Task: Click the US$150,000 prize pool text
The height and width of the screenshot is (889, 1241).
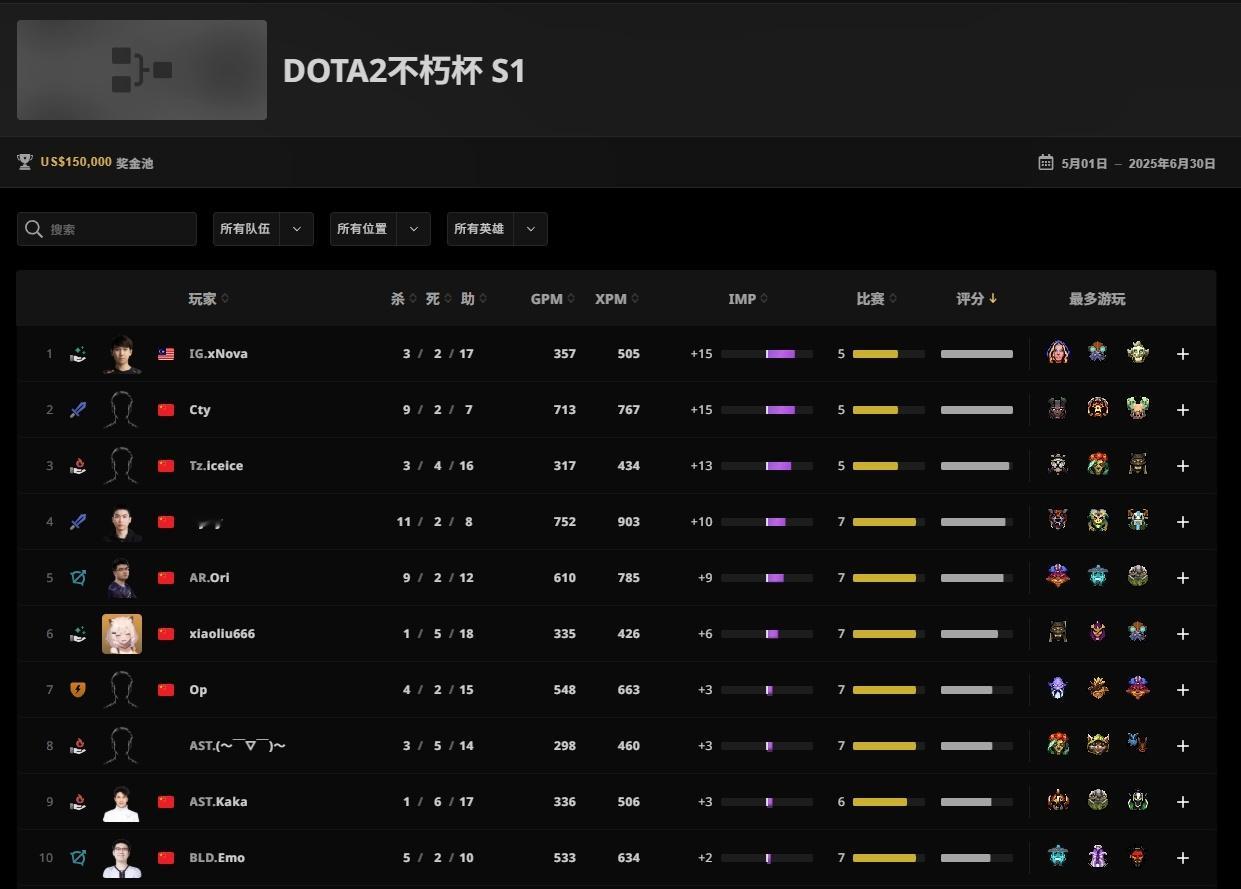Action: coord(76,162)
